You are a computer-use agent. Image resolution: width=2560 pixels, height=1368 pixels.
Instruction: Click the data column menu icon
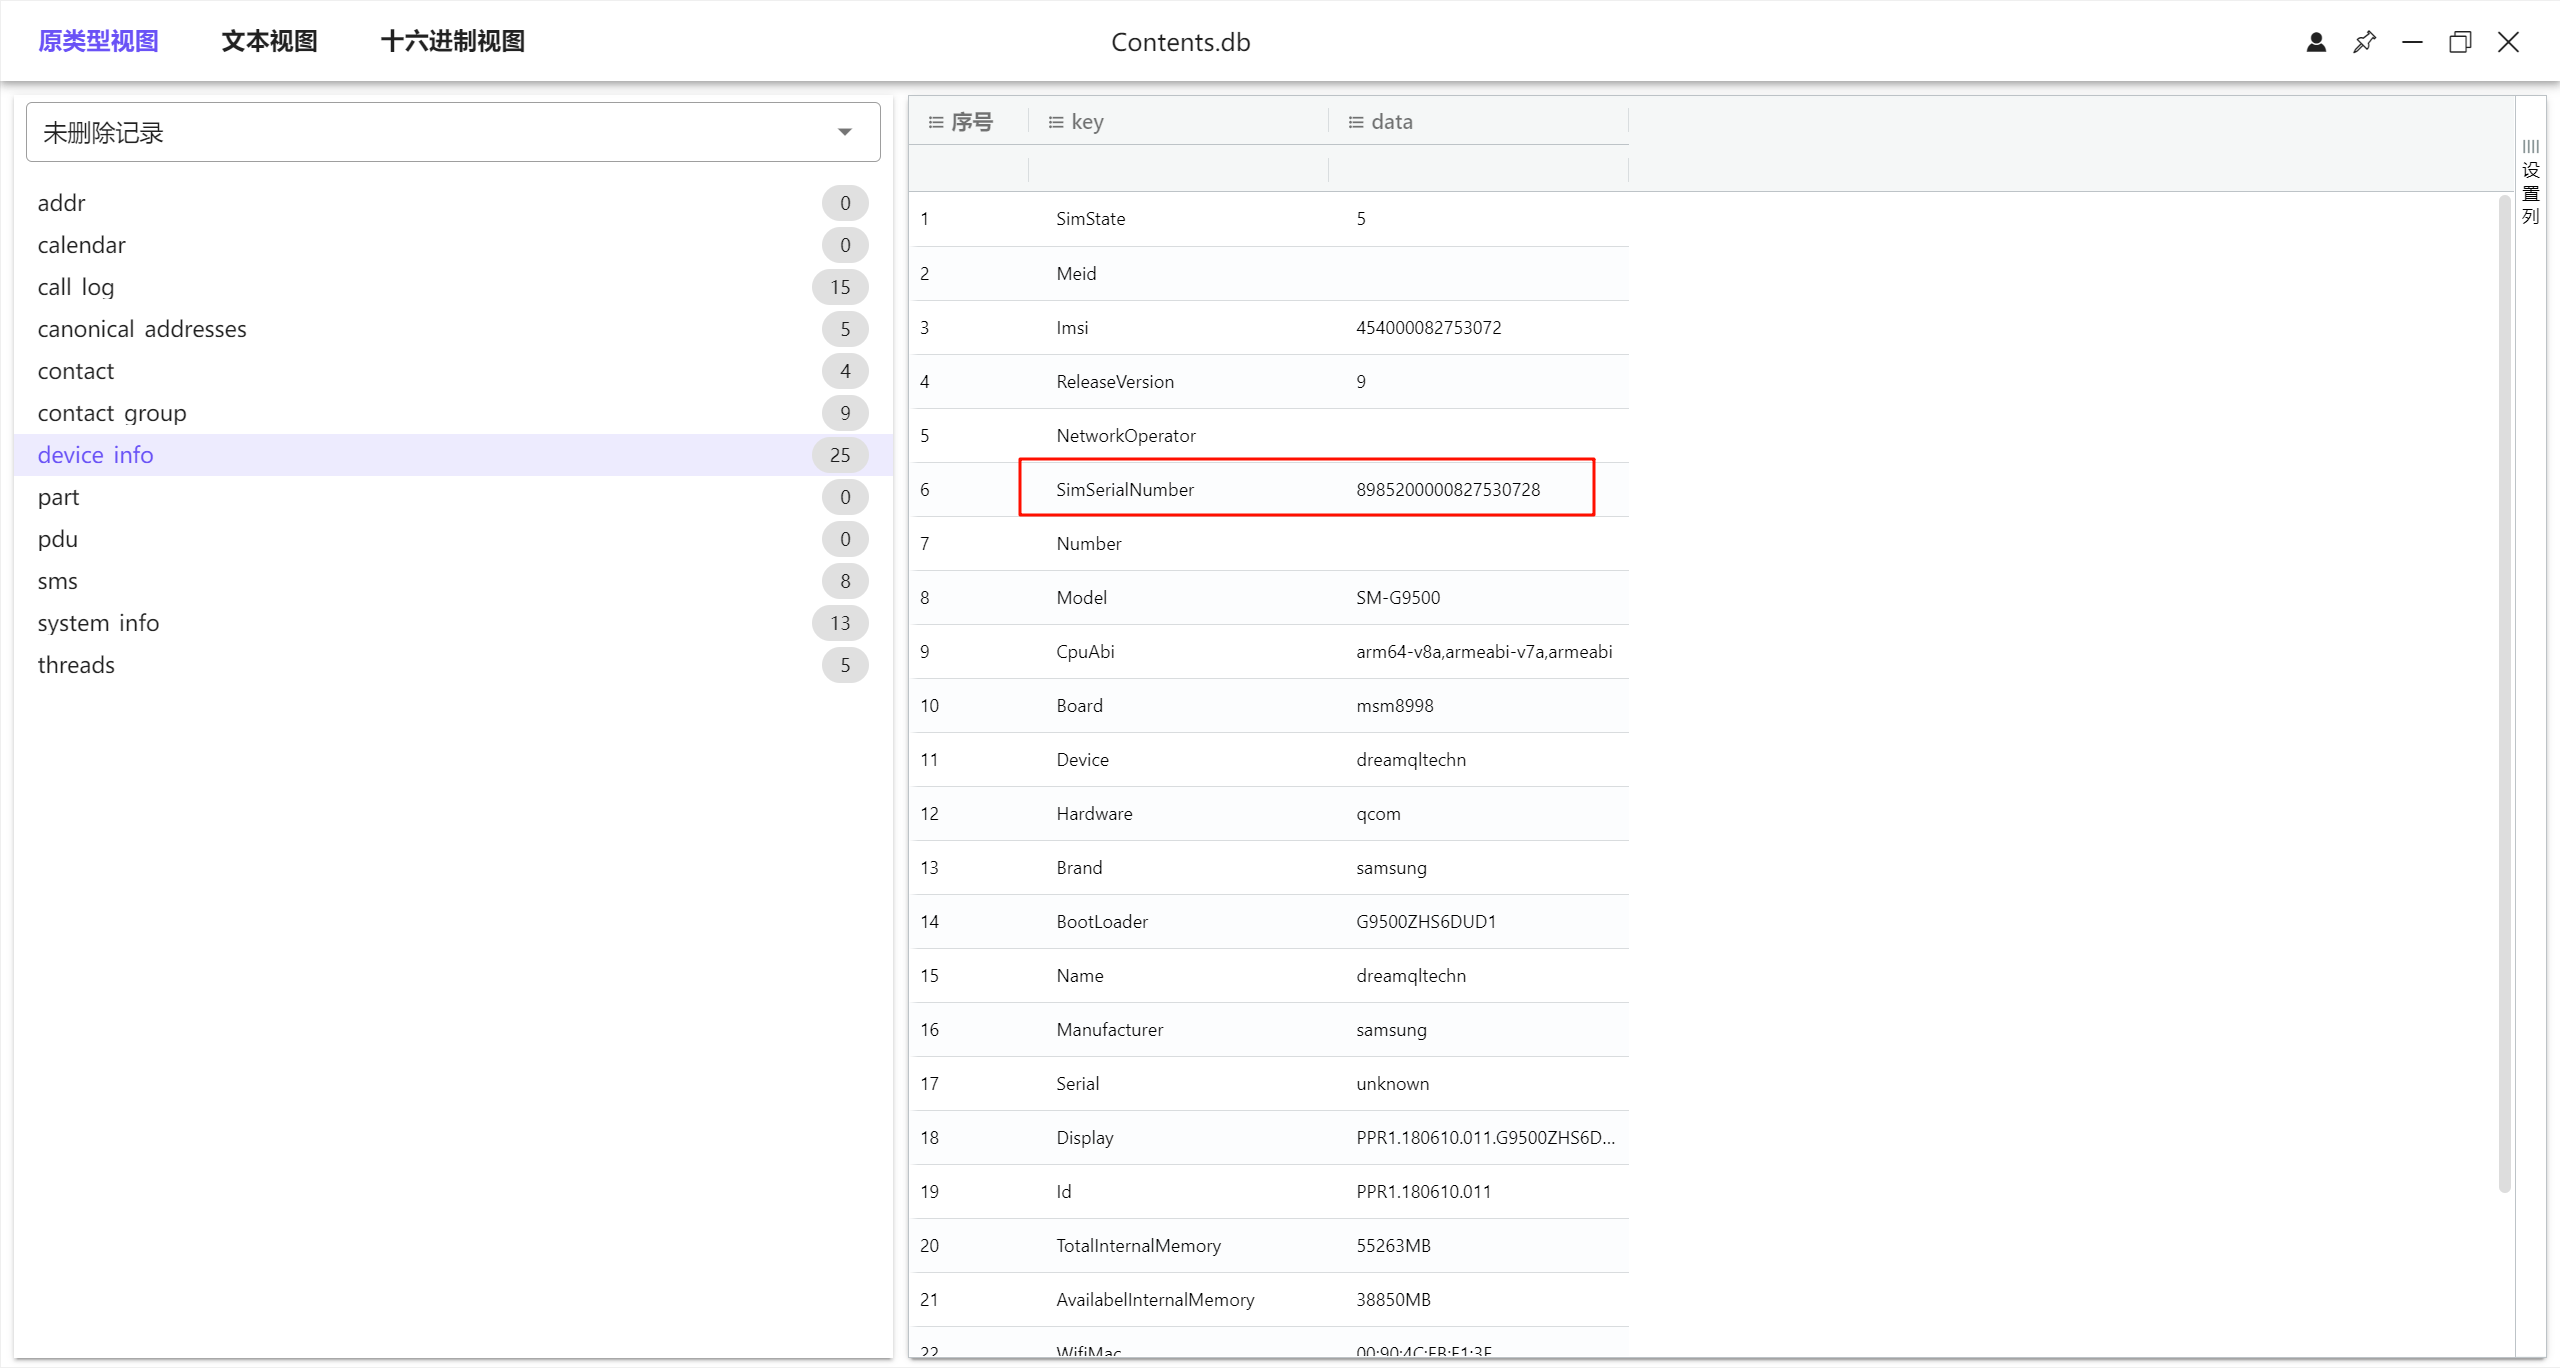click(x=1356, y=122)
